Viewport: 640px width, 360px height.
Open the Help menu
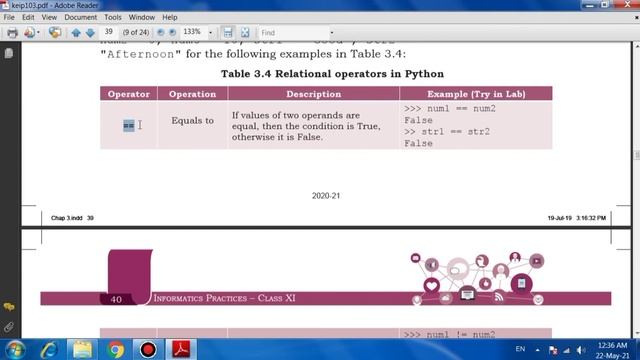coord(170,17)
